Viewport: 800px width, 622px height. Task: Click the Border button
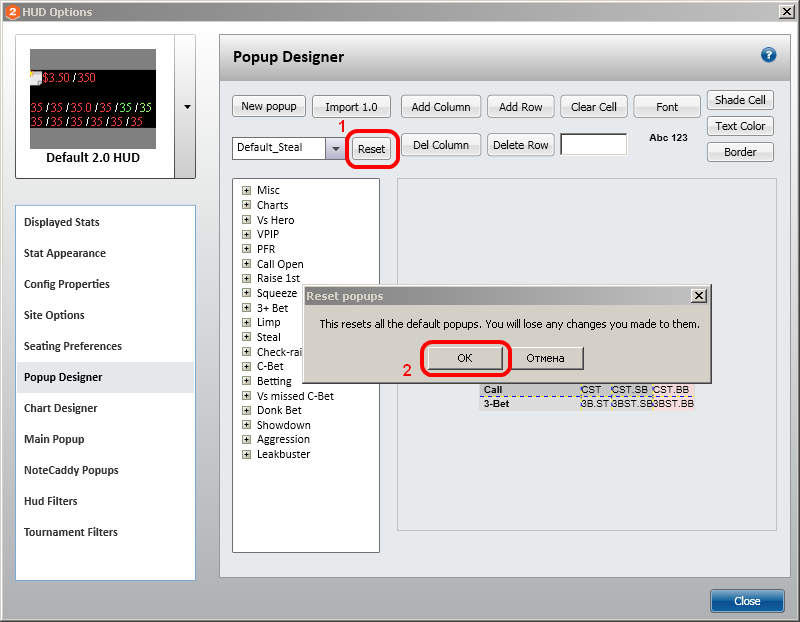(x=740, y=152)
